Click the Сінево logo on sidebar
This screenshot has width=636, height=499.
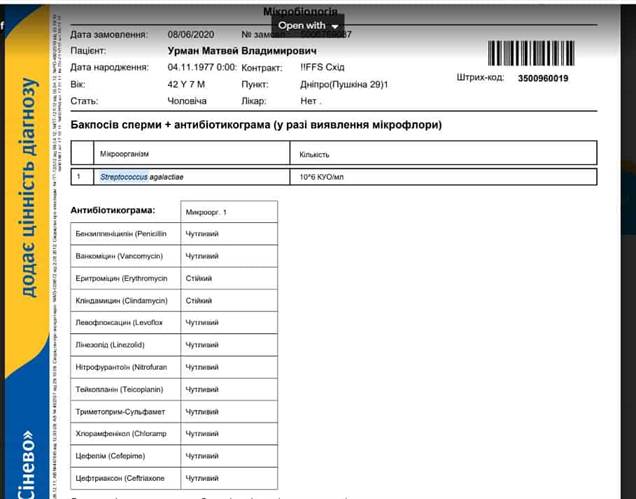pos(27,465)
